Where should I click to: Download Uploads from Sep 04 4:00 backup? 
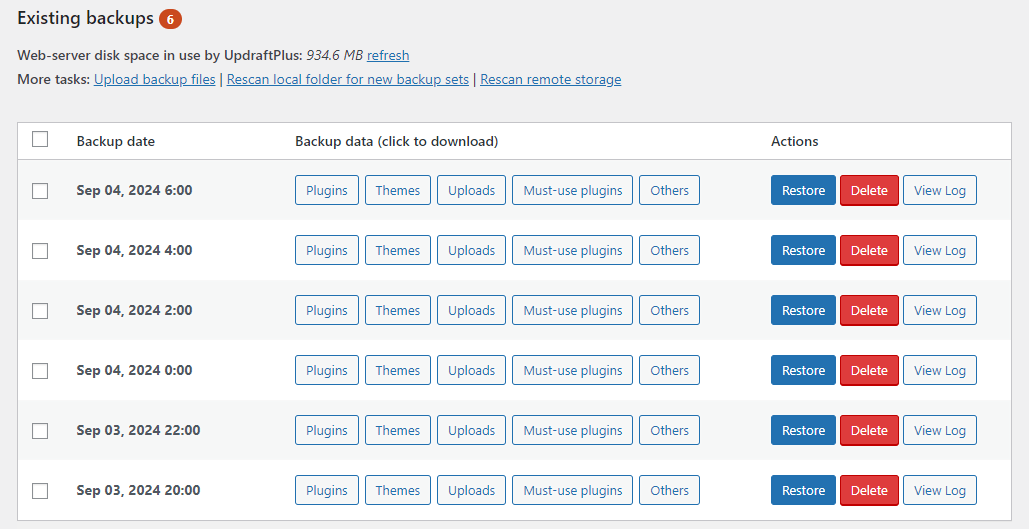tap(471, 250)
